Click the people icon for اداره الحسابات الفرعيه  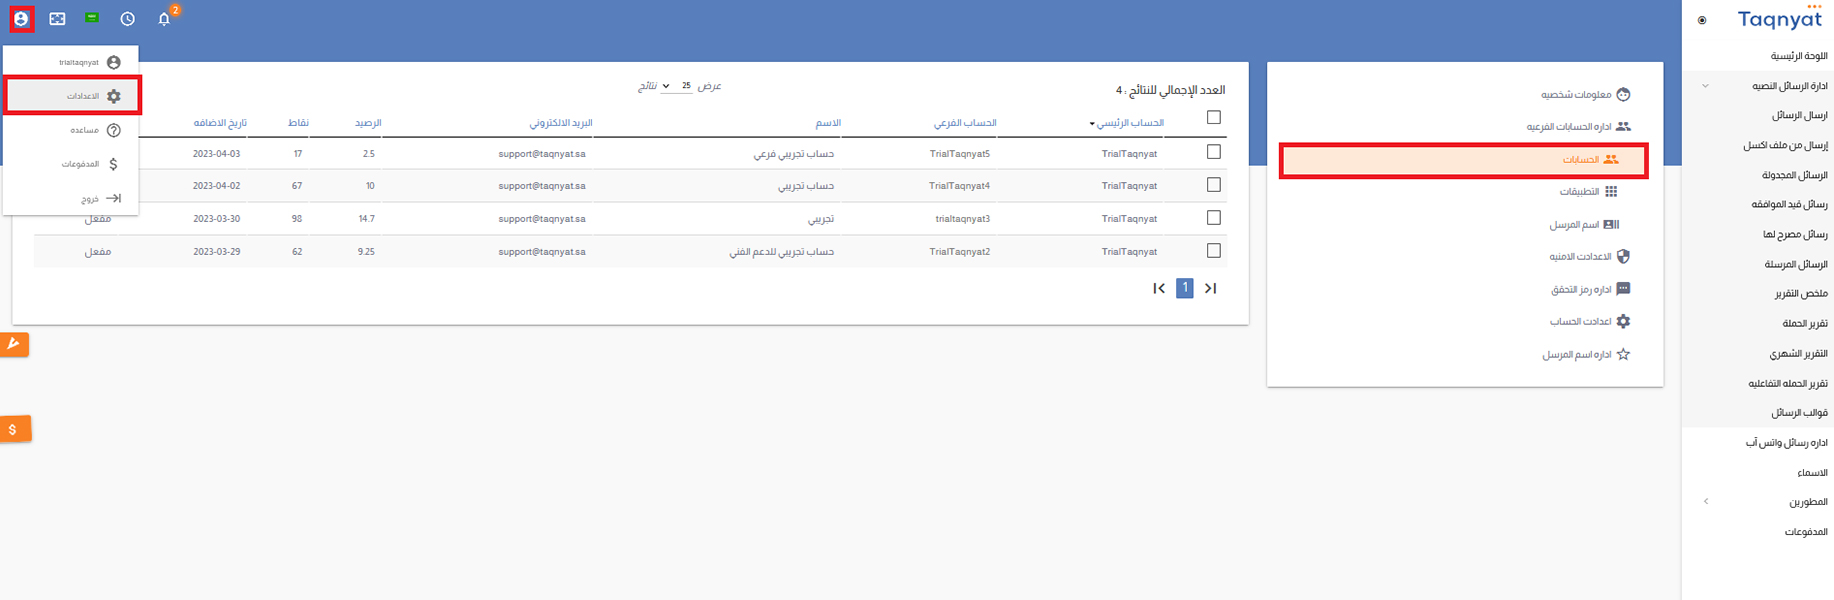point(1623,127)
